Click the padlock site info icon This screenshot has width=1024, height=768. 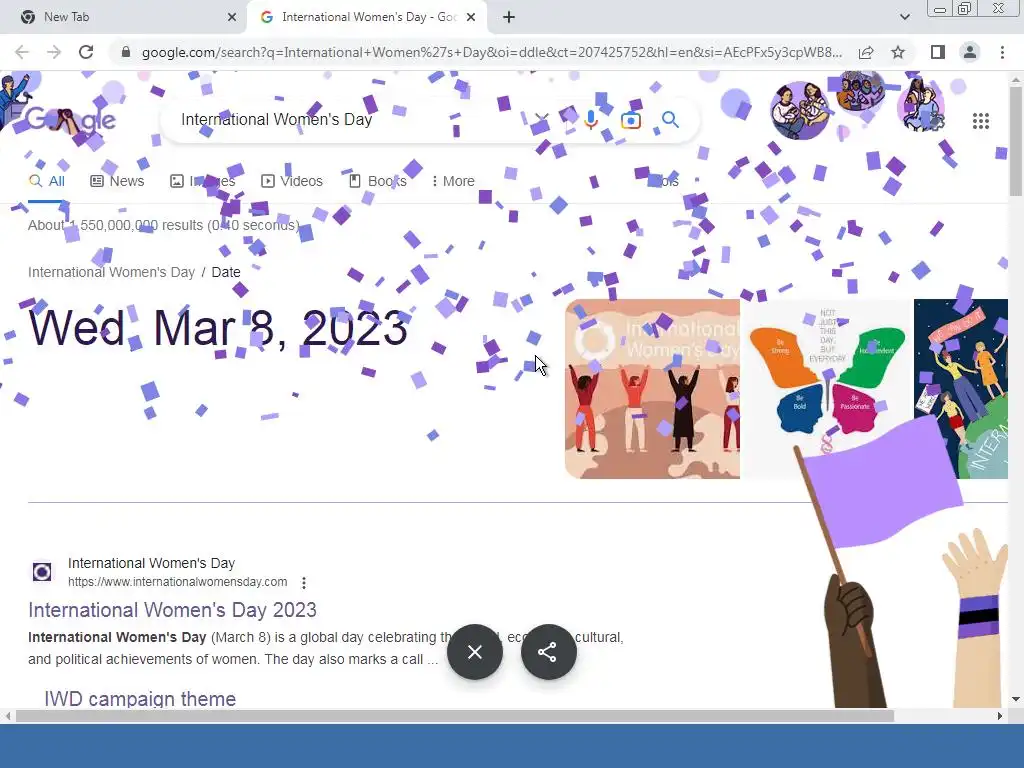click(x=125, y=52)
